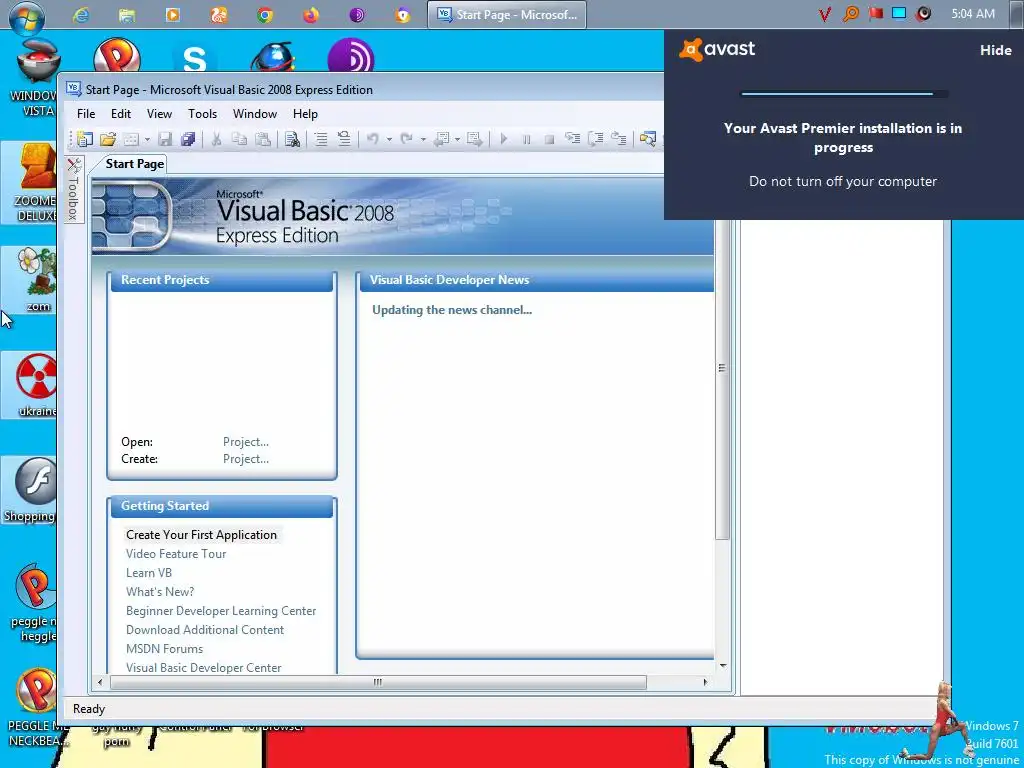Click the scroll right arrow button
The width and height of the screenshot is (1024, 768).
(x=705, y=682)
